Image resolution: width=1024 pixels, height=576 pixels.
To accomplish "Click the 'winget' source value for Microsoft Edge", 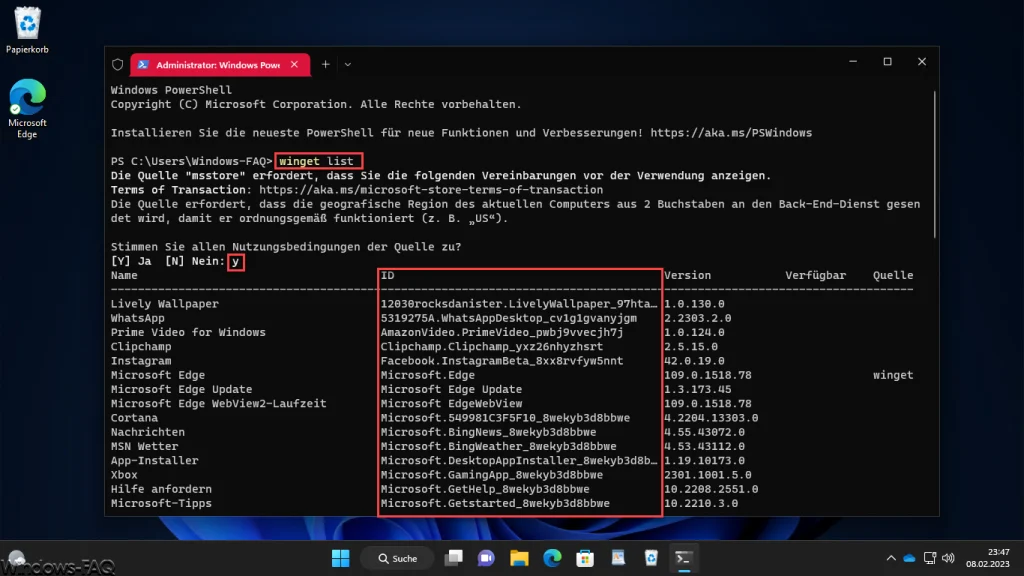I will pos(893,376).
